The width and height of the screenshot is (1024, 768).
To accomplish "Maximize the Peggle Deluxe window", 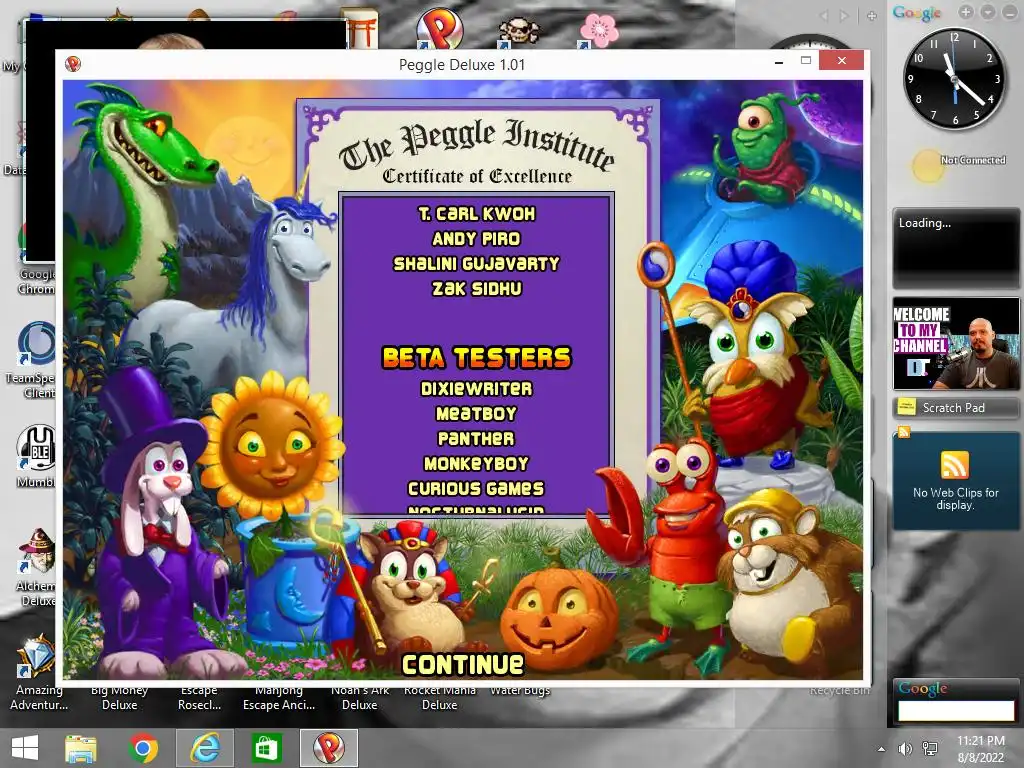I will [806, 61].
